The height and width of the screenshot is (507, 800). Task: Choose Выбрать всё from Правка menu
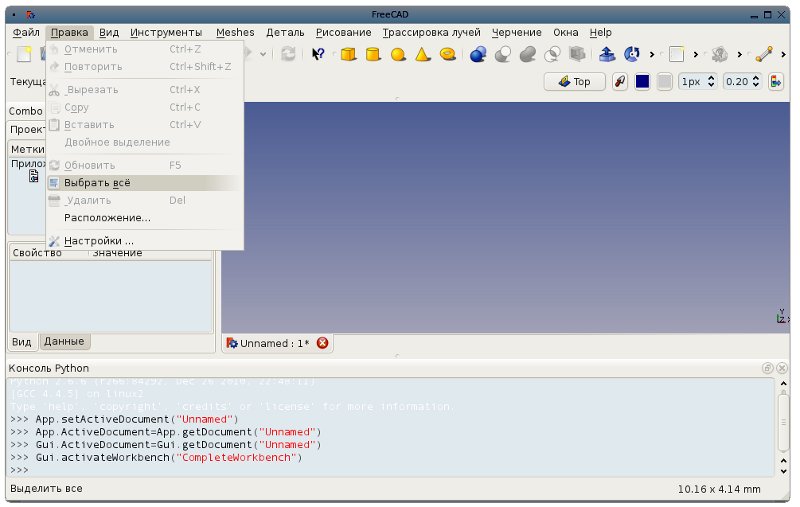(x=143, y=183)
